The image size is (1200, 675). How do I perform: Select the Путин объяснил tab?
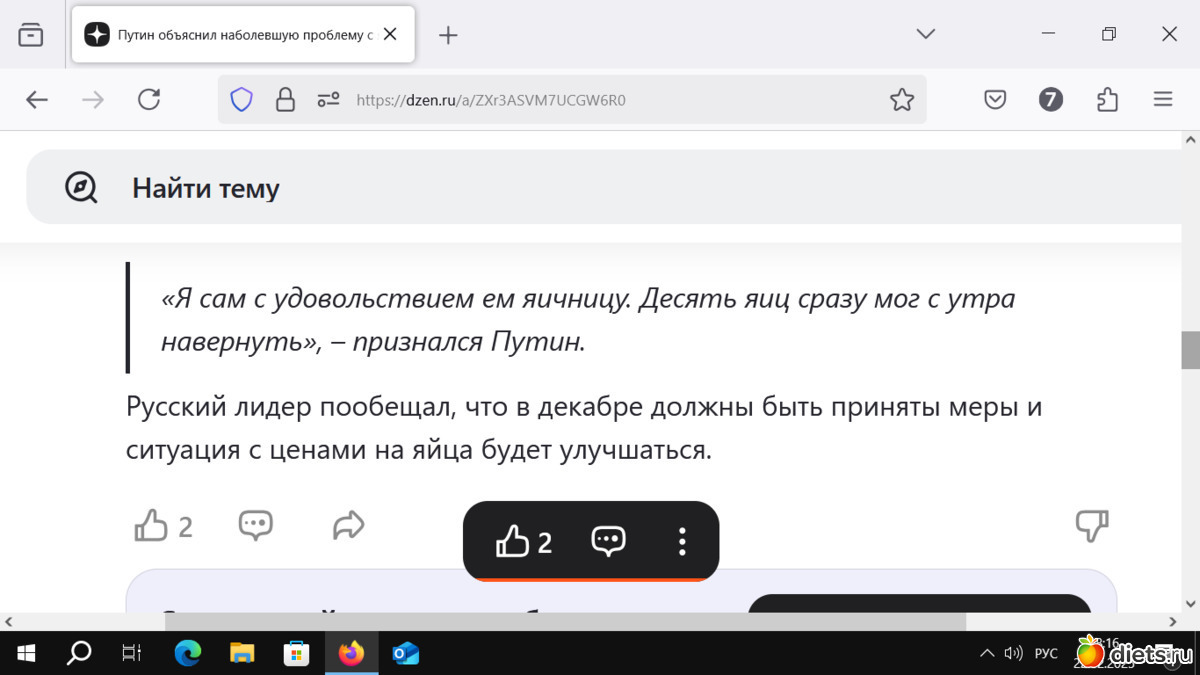point(230,35)
